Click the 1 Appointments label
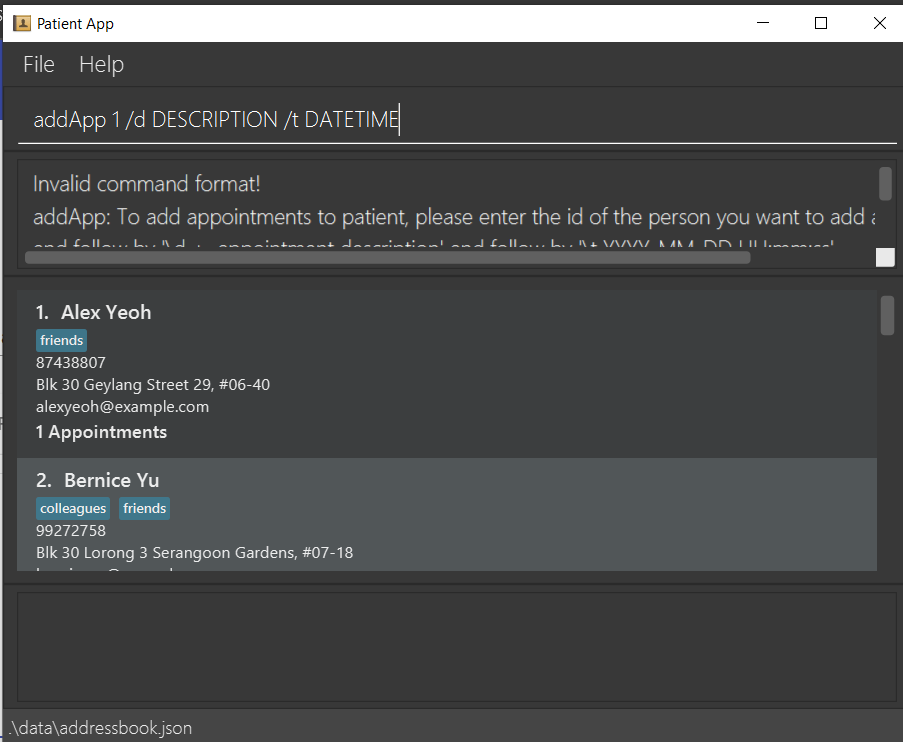This screenshot has width=903, height=742. pos(101,432)
